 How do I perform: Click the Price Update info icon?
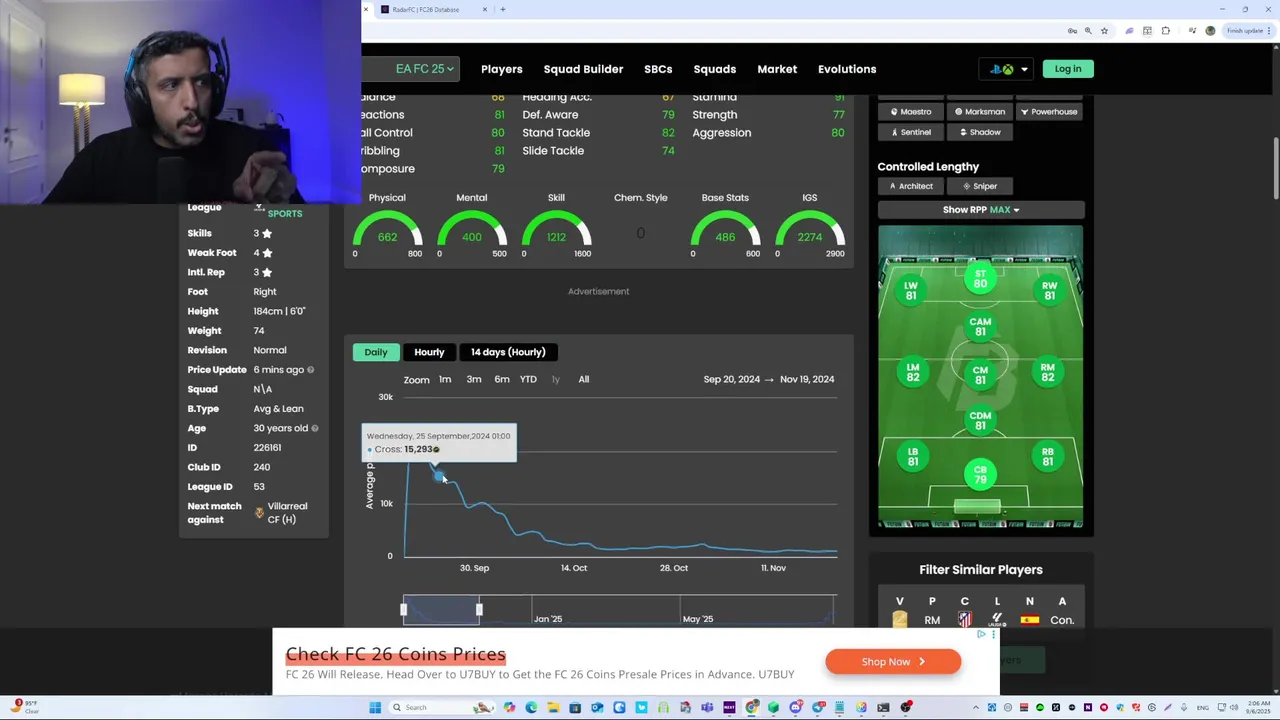310,370
